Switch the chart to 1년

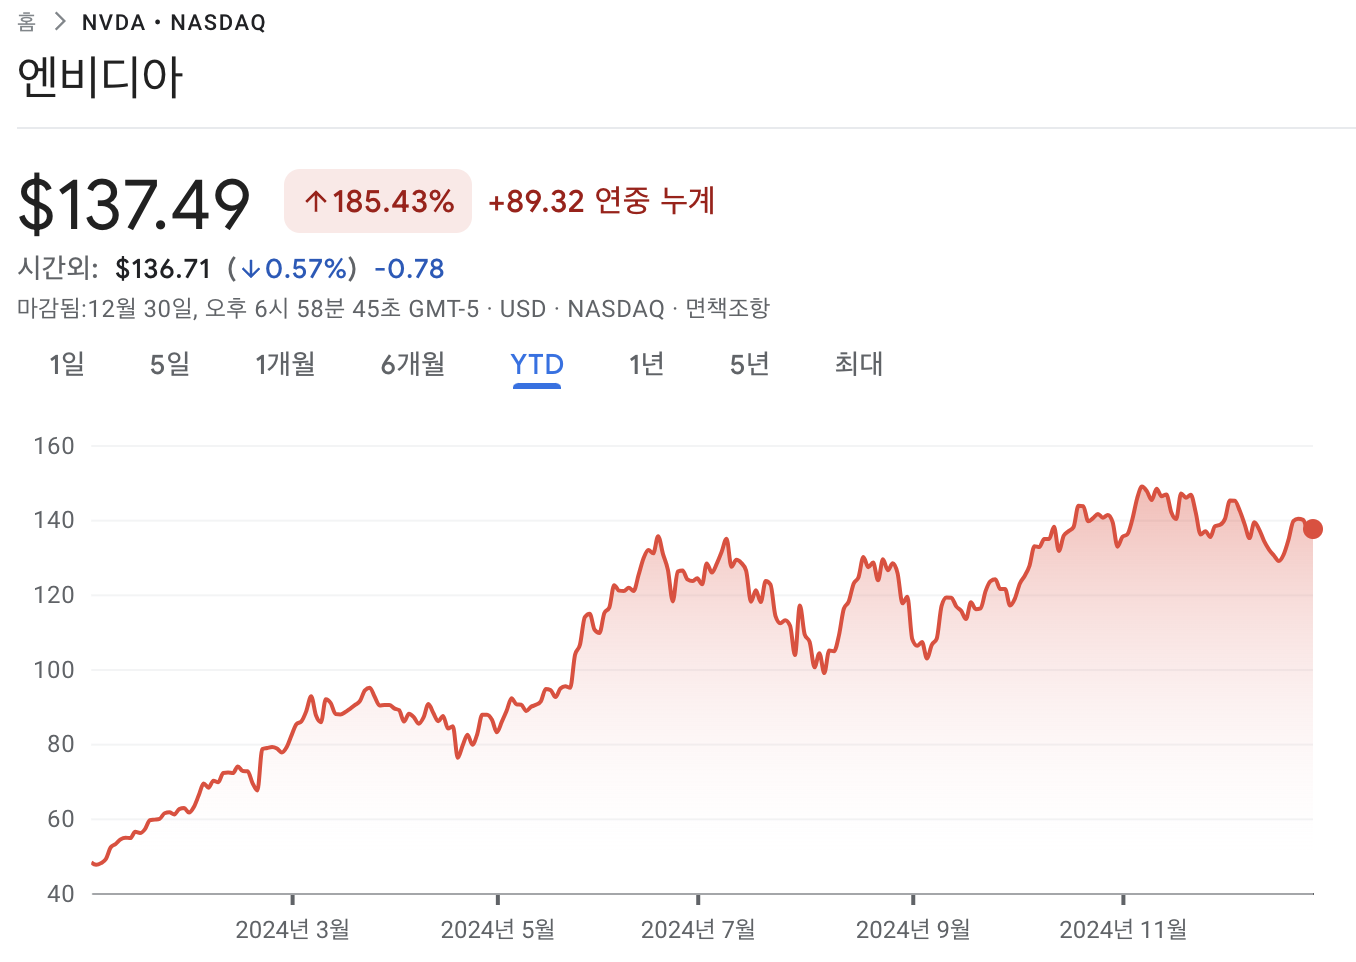[647, 364]
